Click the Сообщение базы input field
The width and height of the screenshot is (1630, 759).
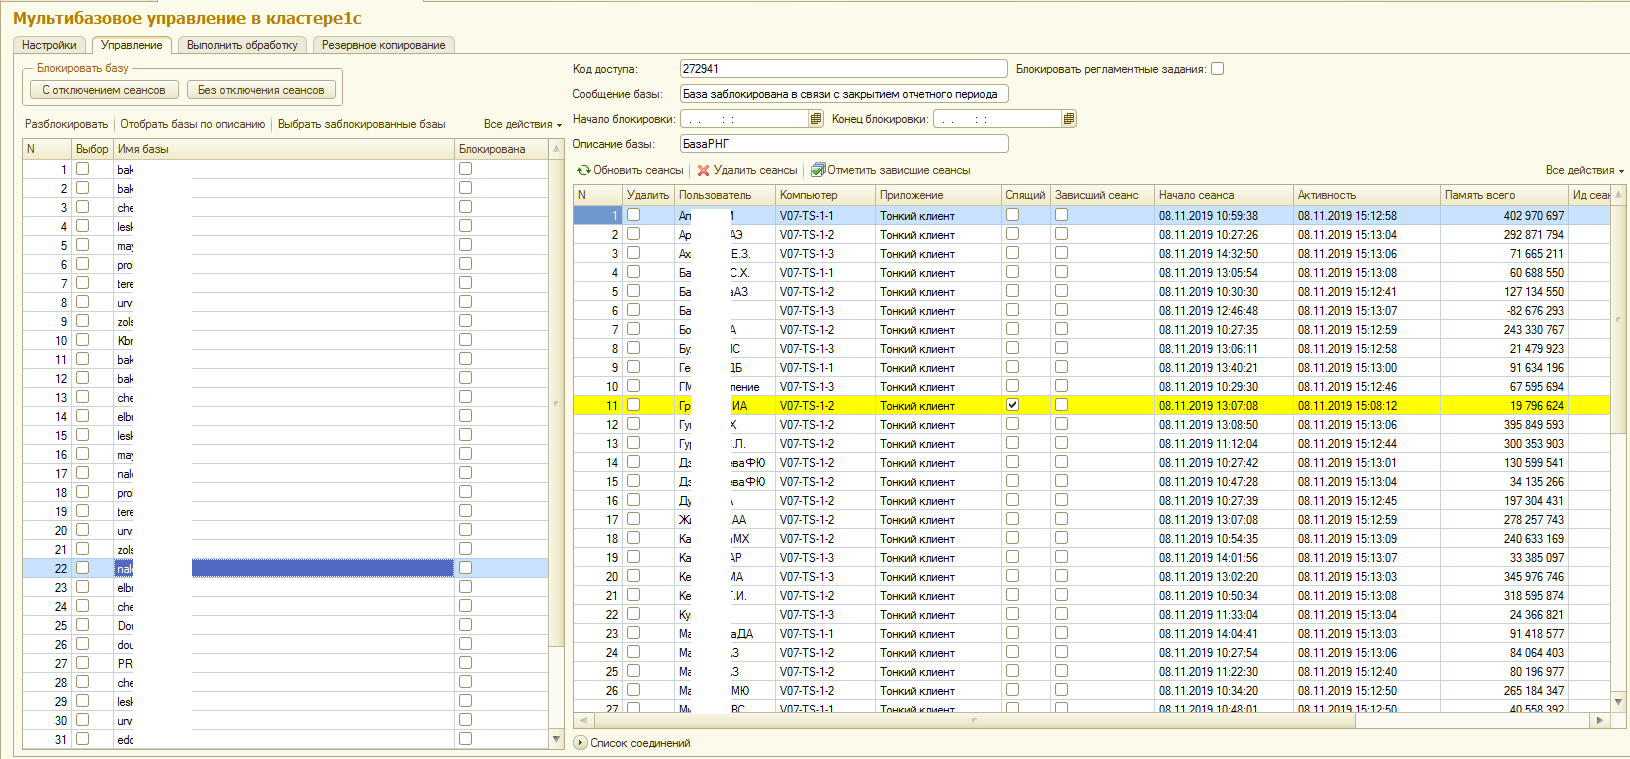(843, 94)
